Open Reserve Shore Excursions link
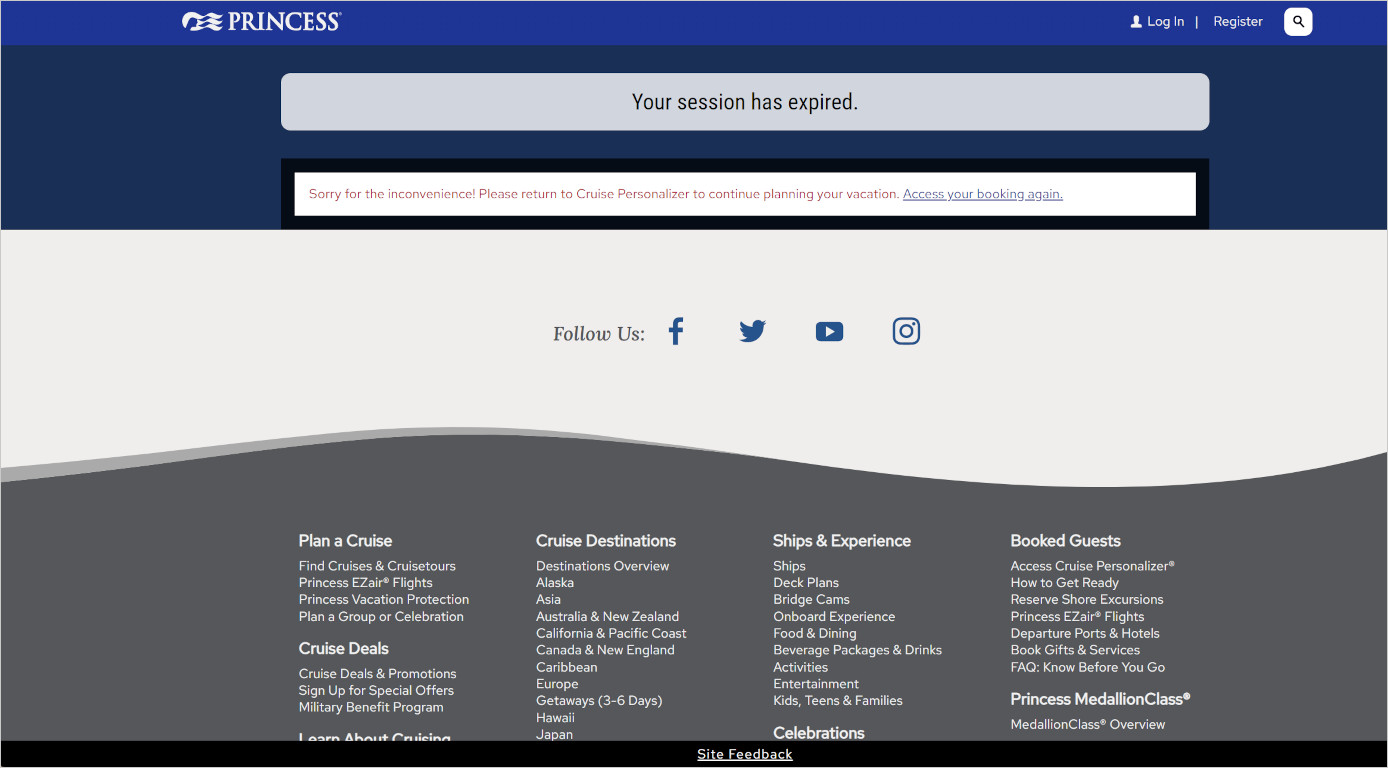This screenshot has height=768, width=1388. (1087, 600)
